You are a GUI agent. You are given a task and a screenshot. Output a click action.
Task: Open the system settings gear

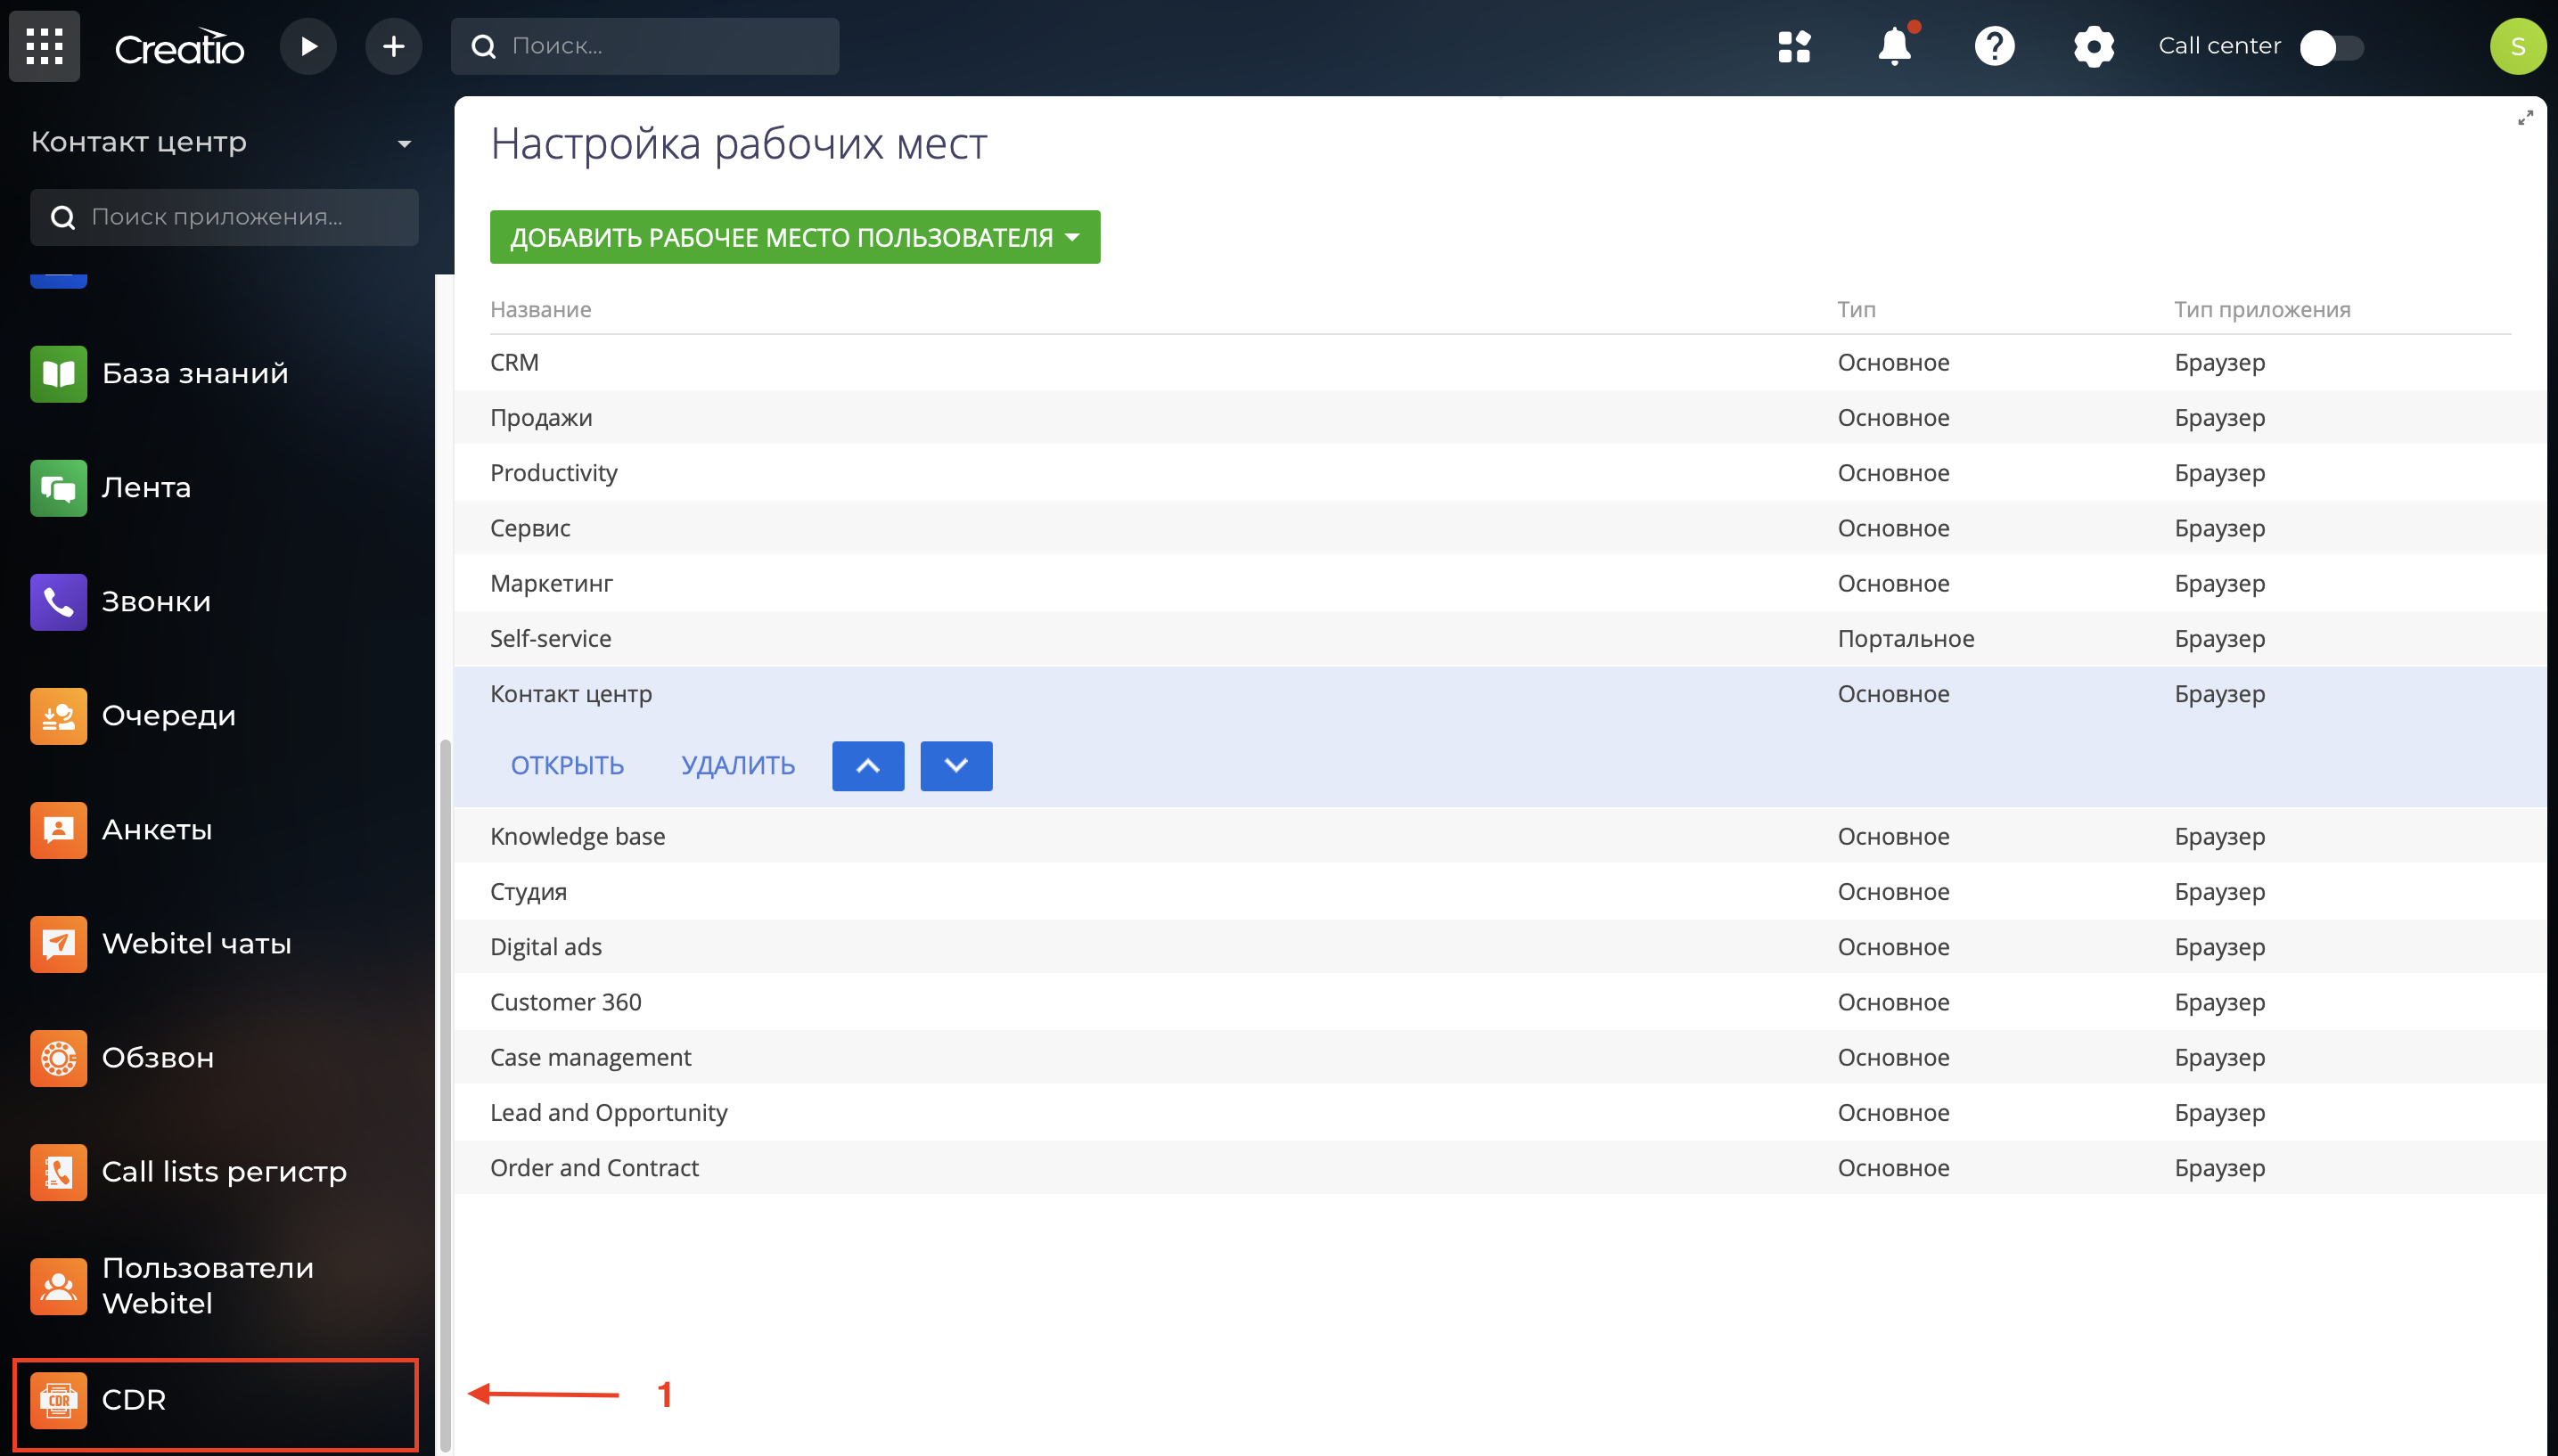(x=2093, y=46)
